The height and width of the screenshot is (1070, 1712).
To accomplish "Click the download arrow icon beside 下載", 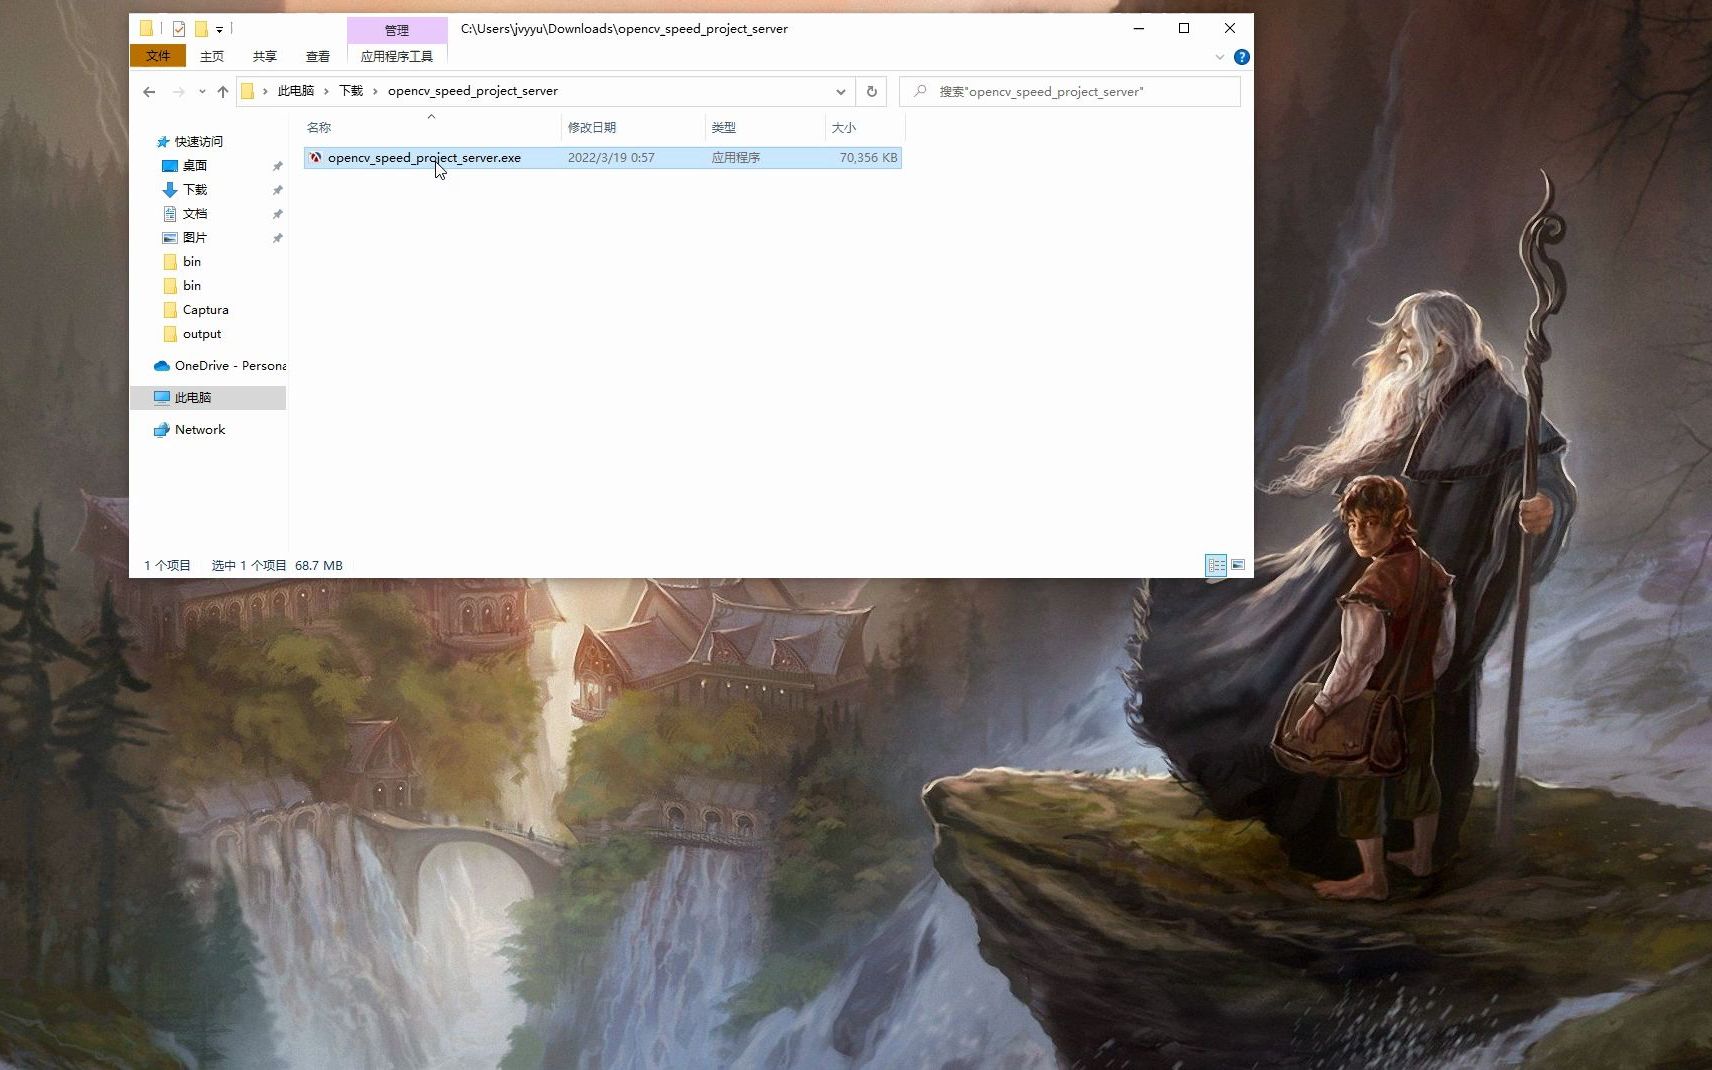I will pyautogui.click(x=170, y=190).
